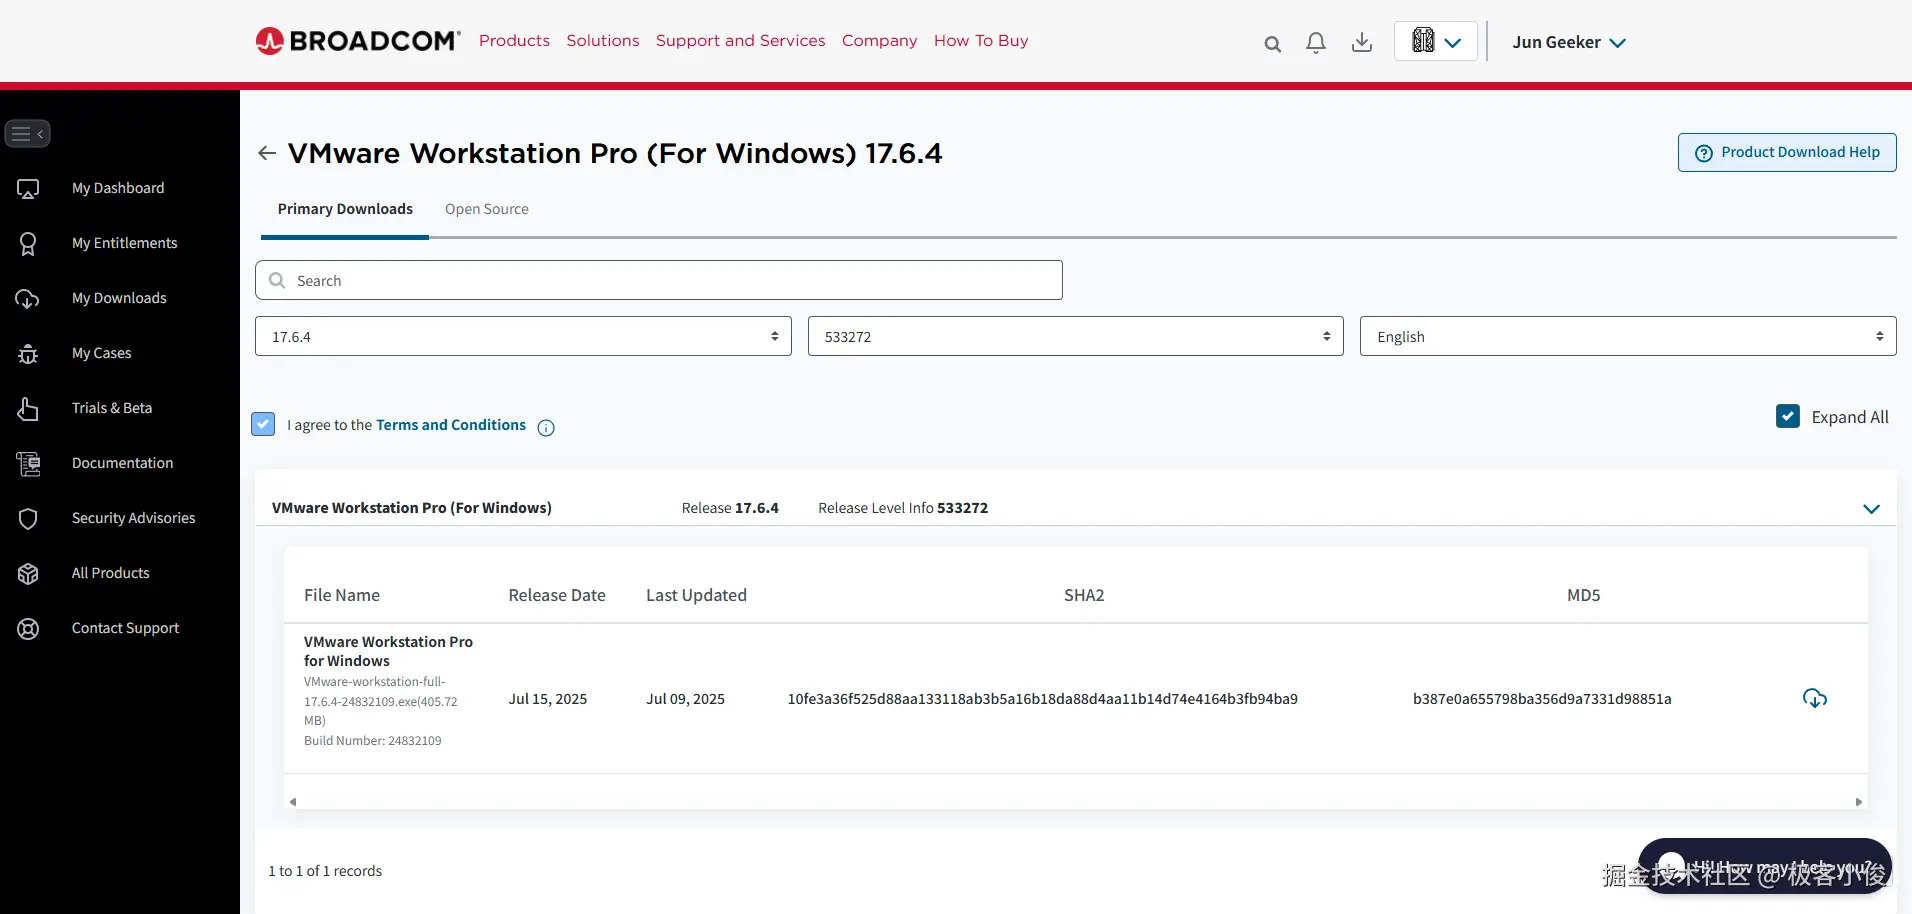
Task: Open Contact Support in sidebar
Action: (125, 628)
